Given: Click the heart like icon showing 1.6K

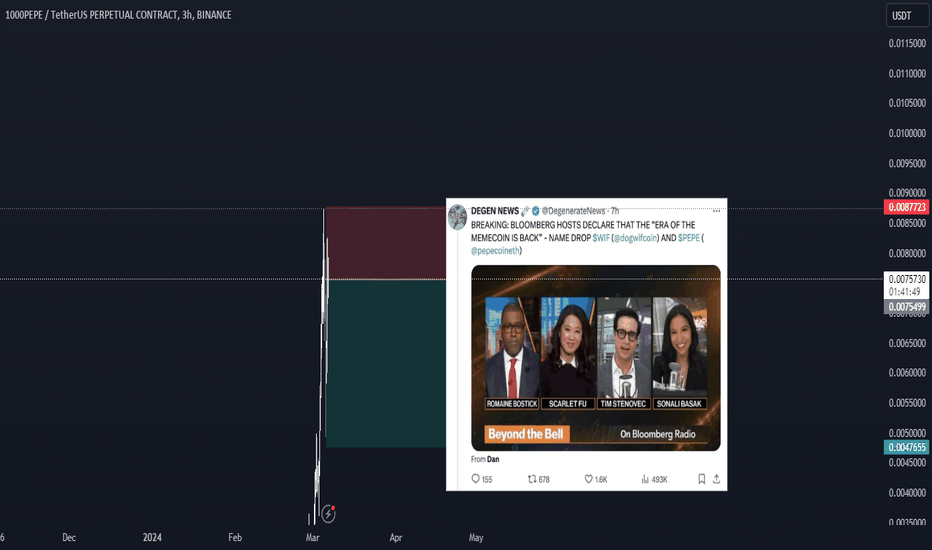Looking at the screenshot, I should point(588,479).
